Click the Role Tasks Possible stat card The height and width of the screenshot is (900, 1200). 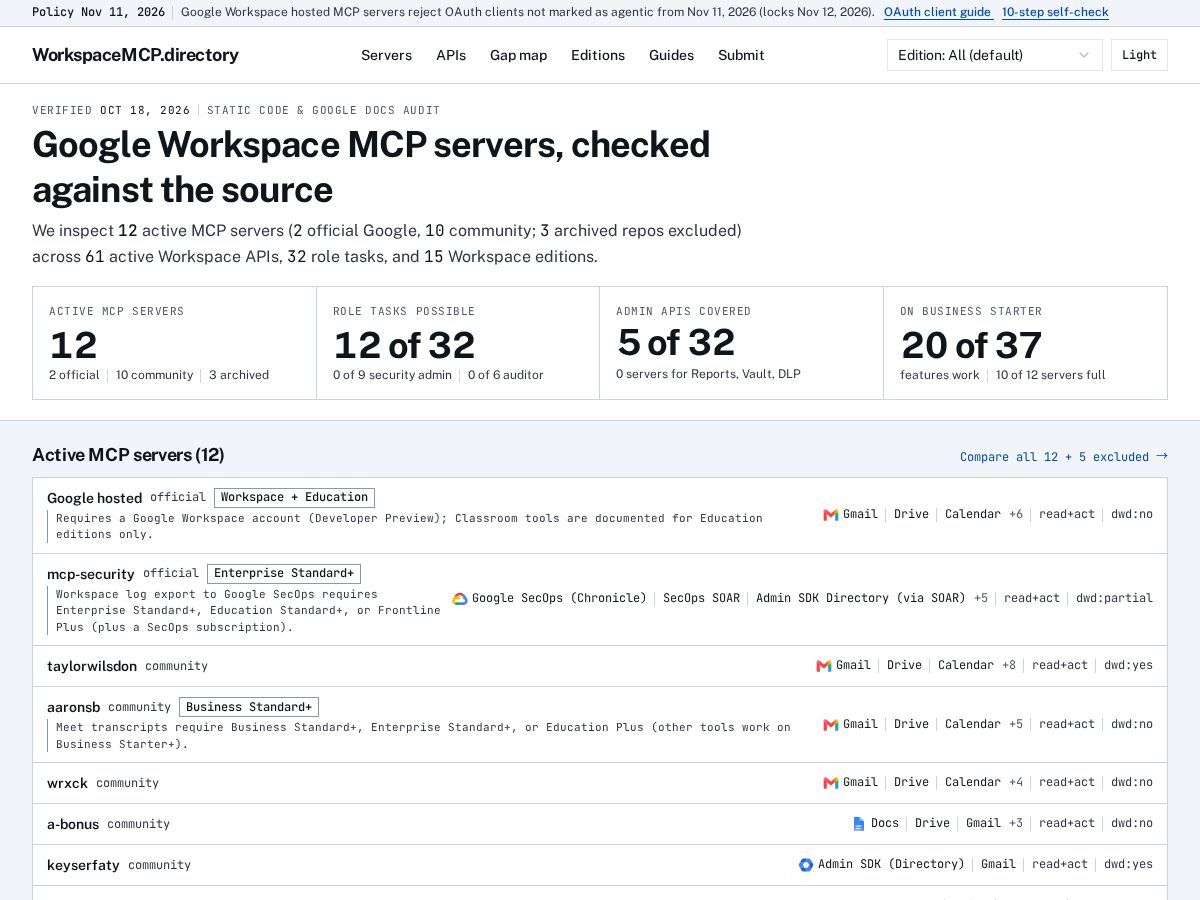point(458,343)
